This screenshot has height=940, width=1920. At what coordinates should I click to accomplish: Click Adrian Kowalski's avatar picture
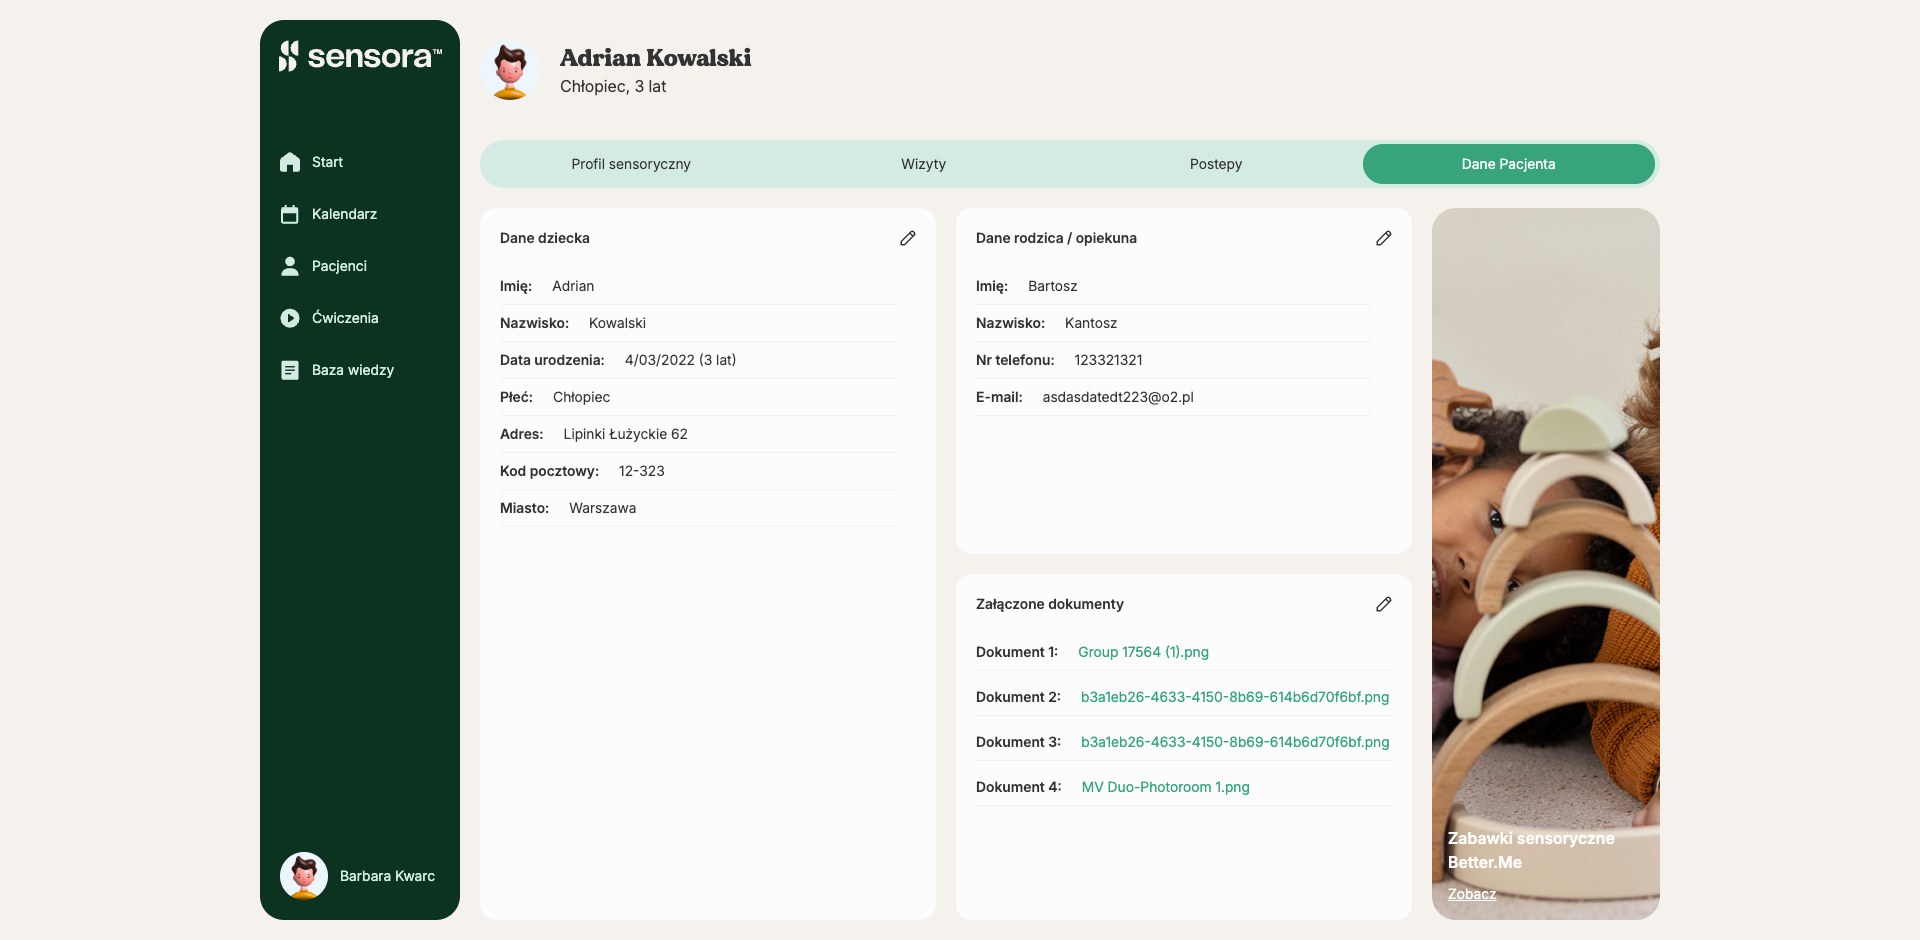click(510, 70)
